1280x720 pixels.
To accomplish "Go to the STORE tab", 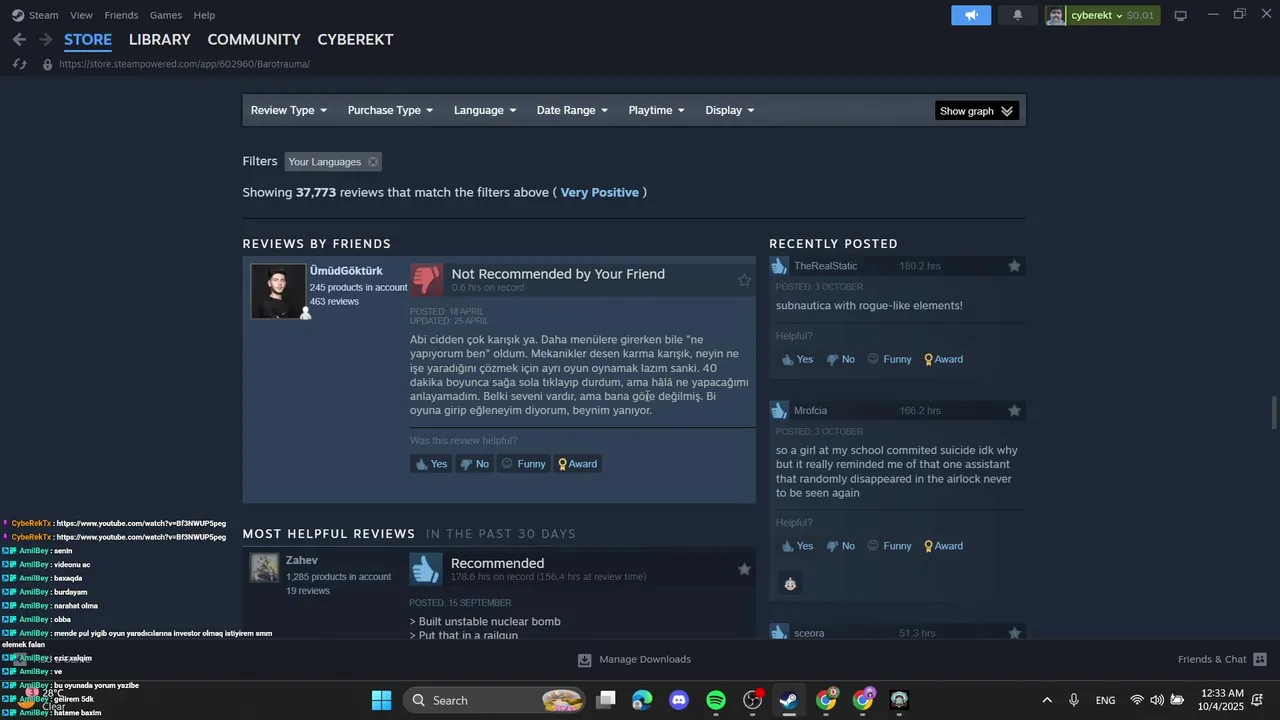I will 88,40.
